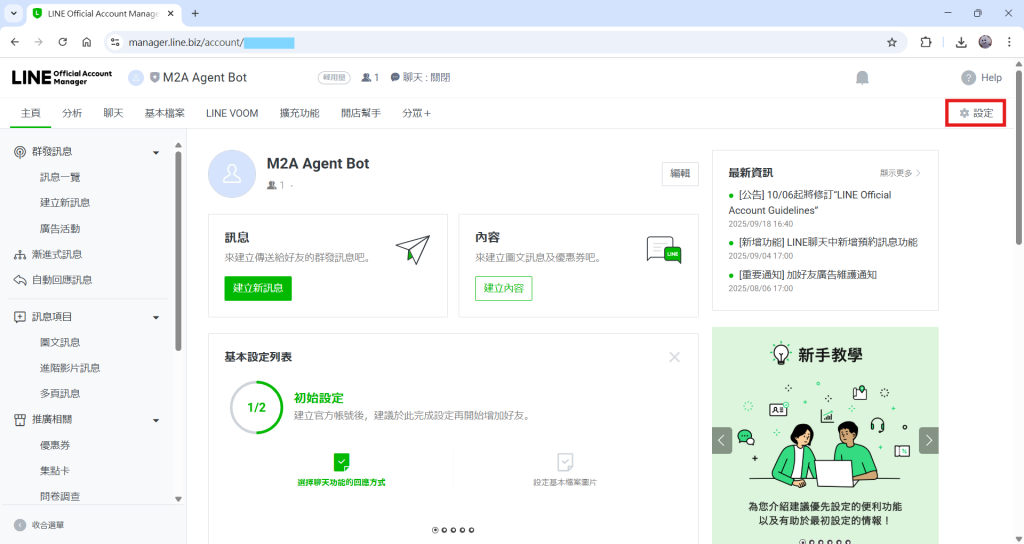This screenshot has height=544, width=1024.
Task: Open 廣告活動 in the sidebar
Action: click(x=60, y=229)
